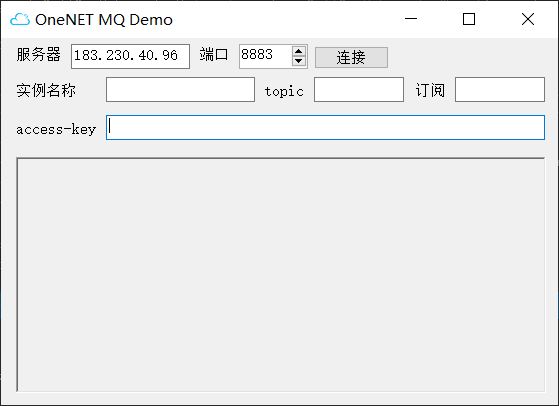Click the OneNET MQ Demo title text
This screenshot has width=559, height=406.
tap(104, 20)
